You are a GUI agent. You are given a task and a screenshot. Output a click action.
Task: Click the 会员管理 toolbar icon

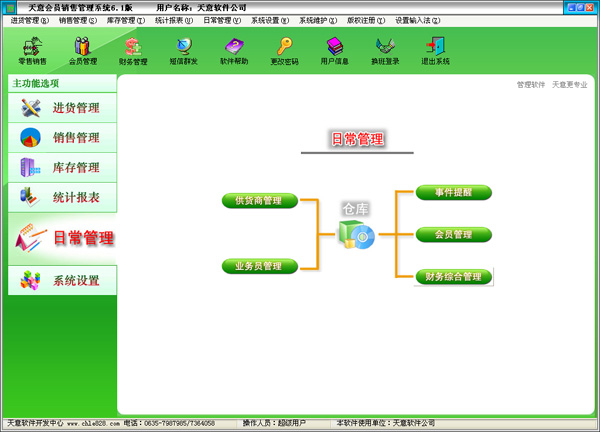click(x=83, y=47)
